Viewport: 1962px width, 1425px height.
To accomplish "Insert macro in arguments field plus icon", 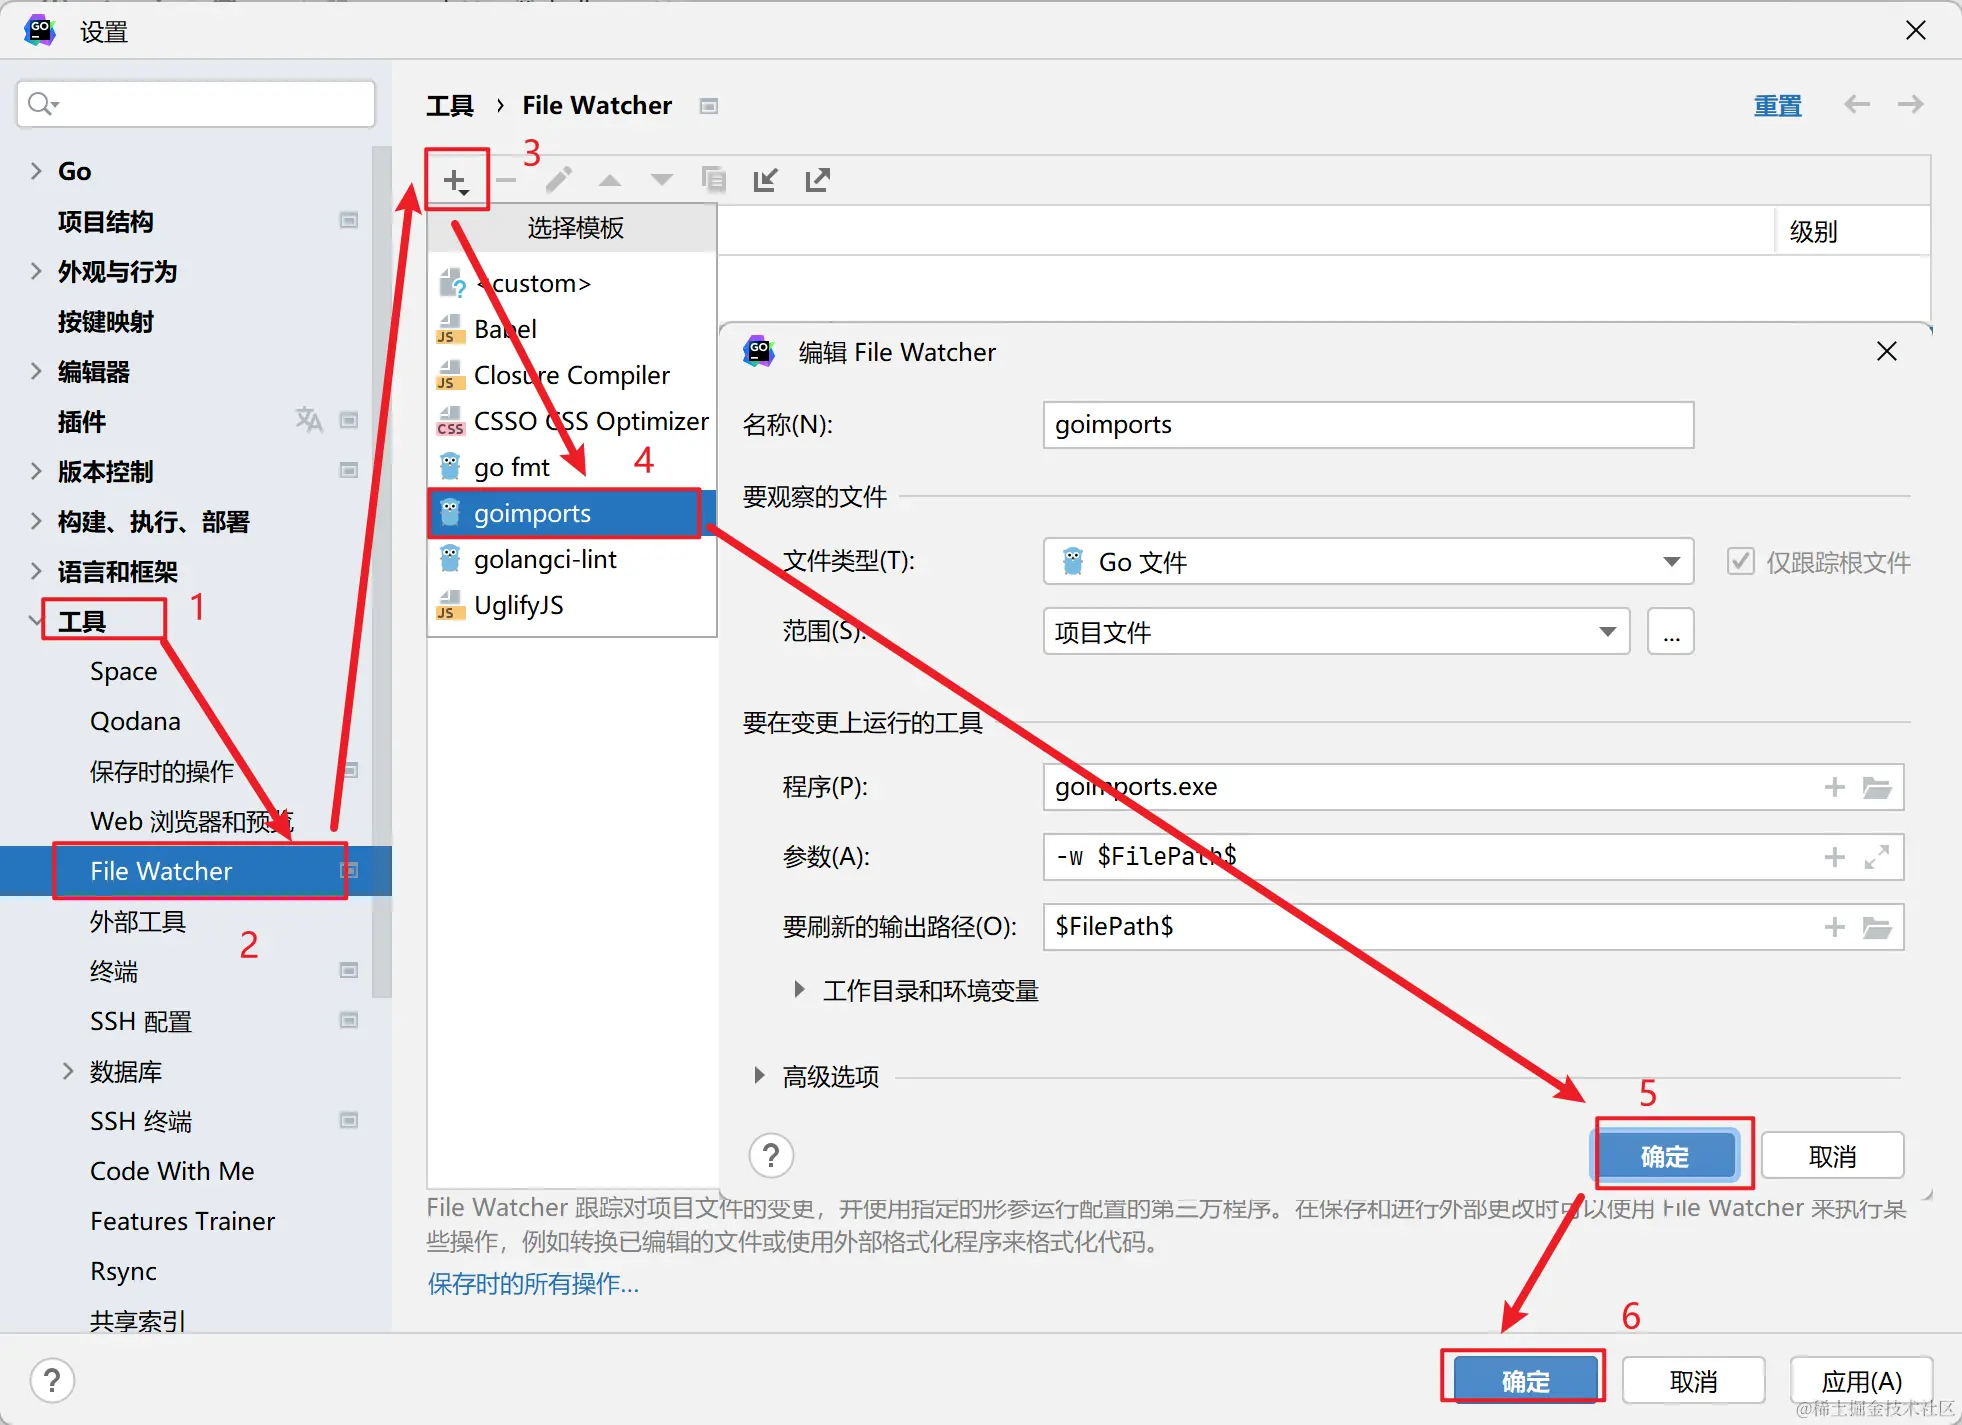I will click(x=1834, y=857).
